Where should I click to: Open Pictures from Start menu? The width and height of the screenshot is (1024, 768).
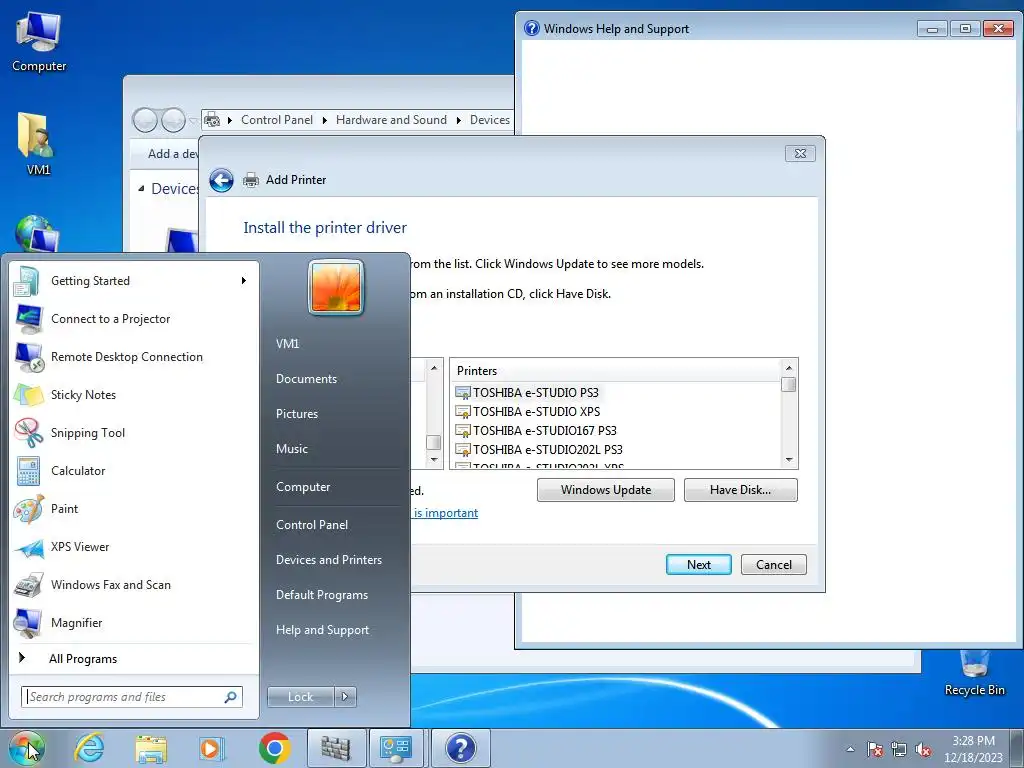(x=297, y=414)
